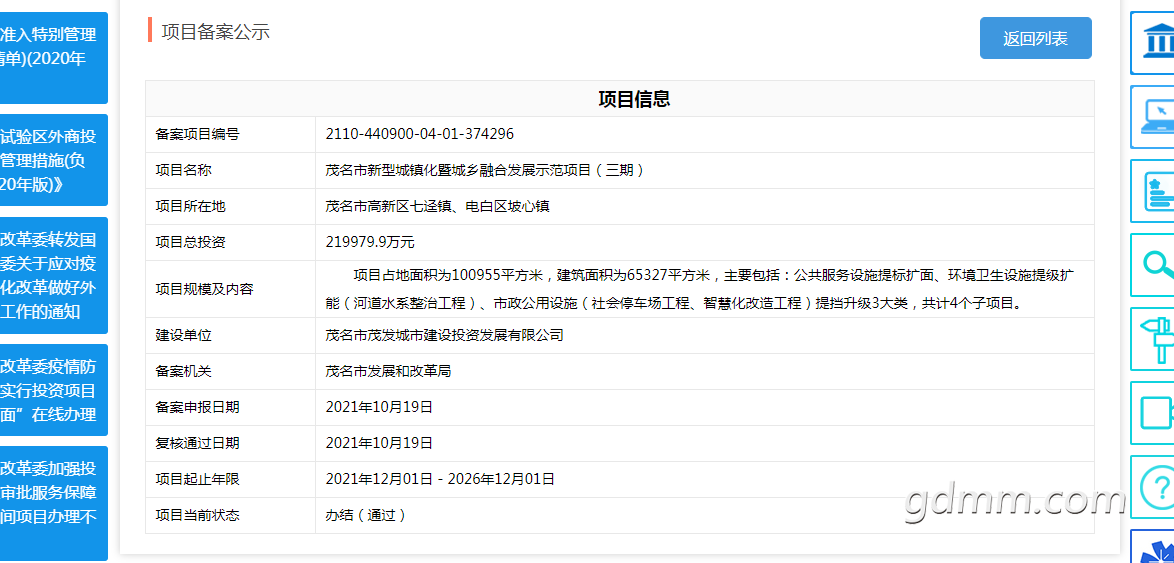
Task: Click the government building icon in right sidebar
Action: (x=1155, y=43)
